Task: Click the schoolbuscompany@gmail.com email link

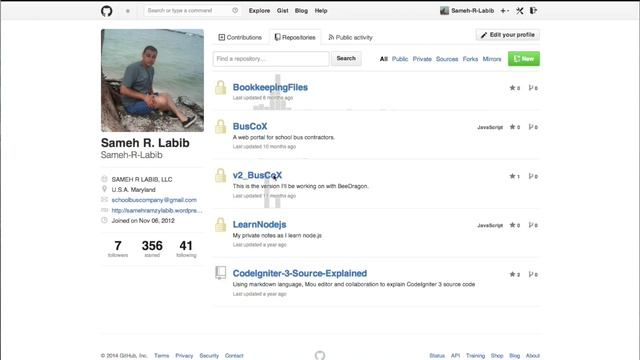Action: (154, 200)
